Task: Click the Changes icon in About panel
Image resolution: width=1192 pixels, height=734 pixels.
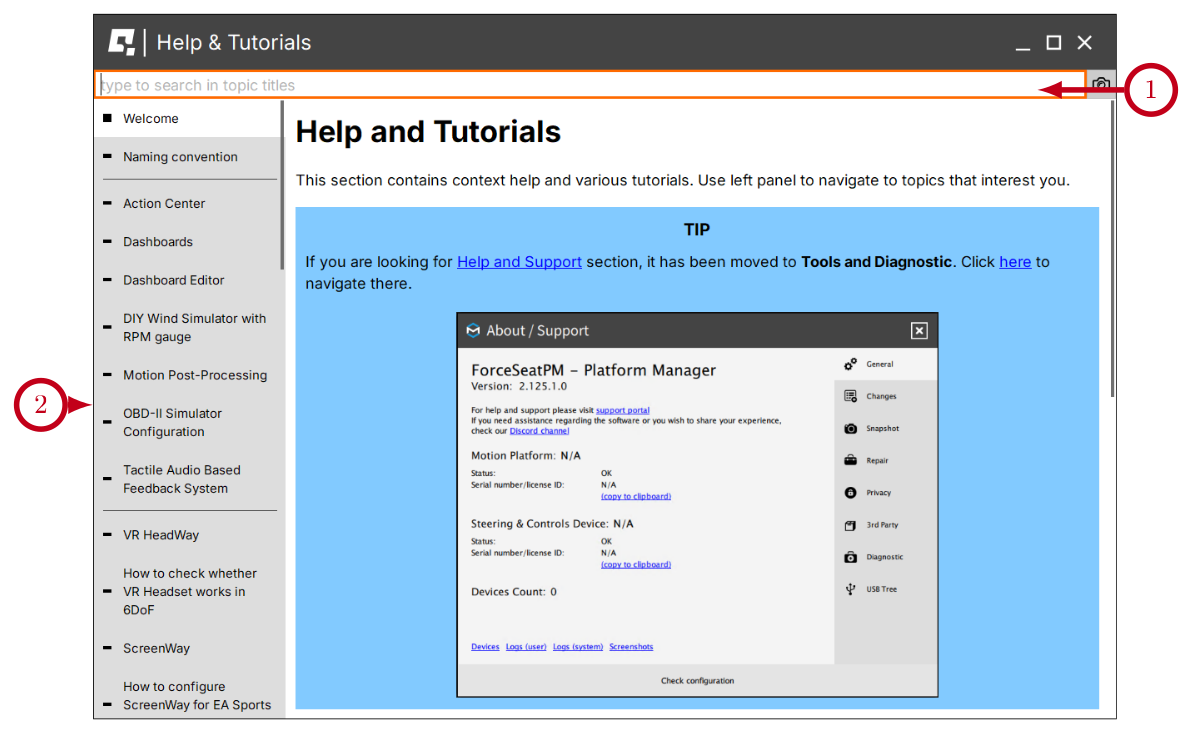Action: tap(850, 396)
